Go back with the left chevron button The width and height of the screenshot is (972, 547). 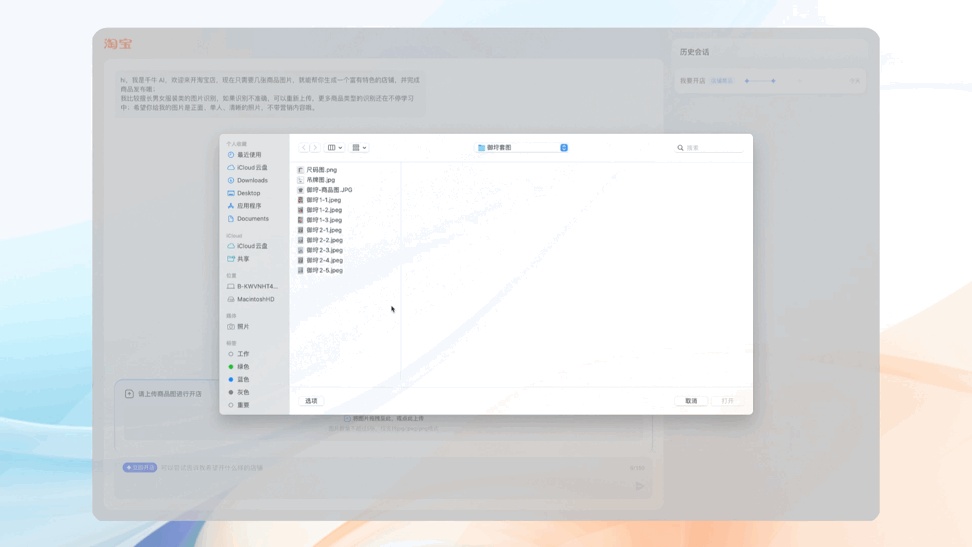[x=304, y=148]
